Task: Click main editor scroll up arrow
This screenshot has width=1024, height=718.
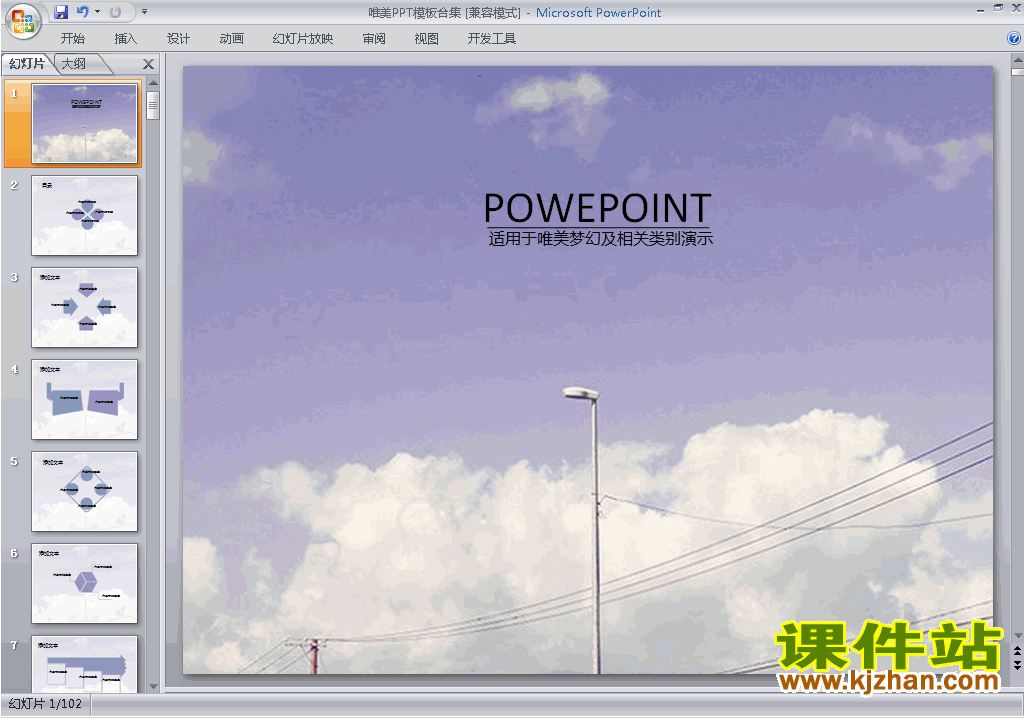Action: 1017,59
